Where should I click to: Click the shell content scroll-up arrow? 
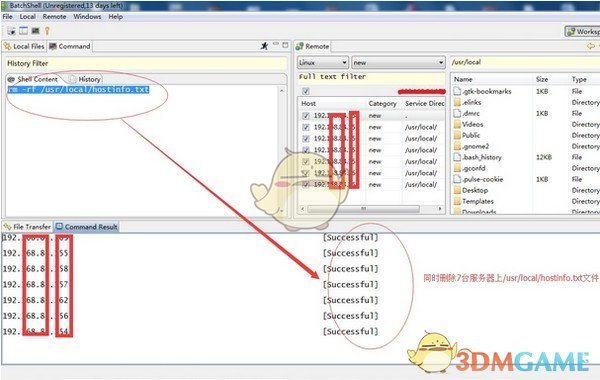282,91
